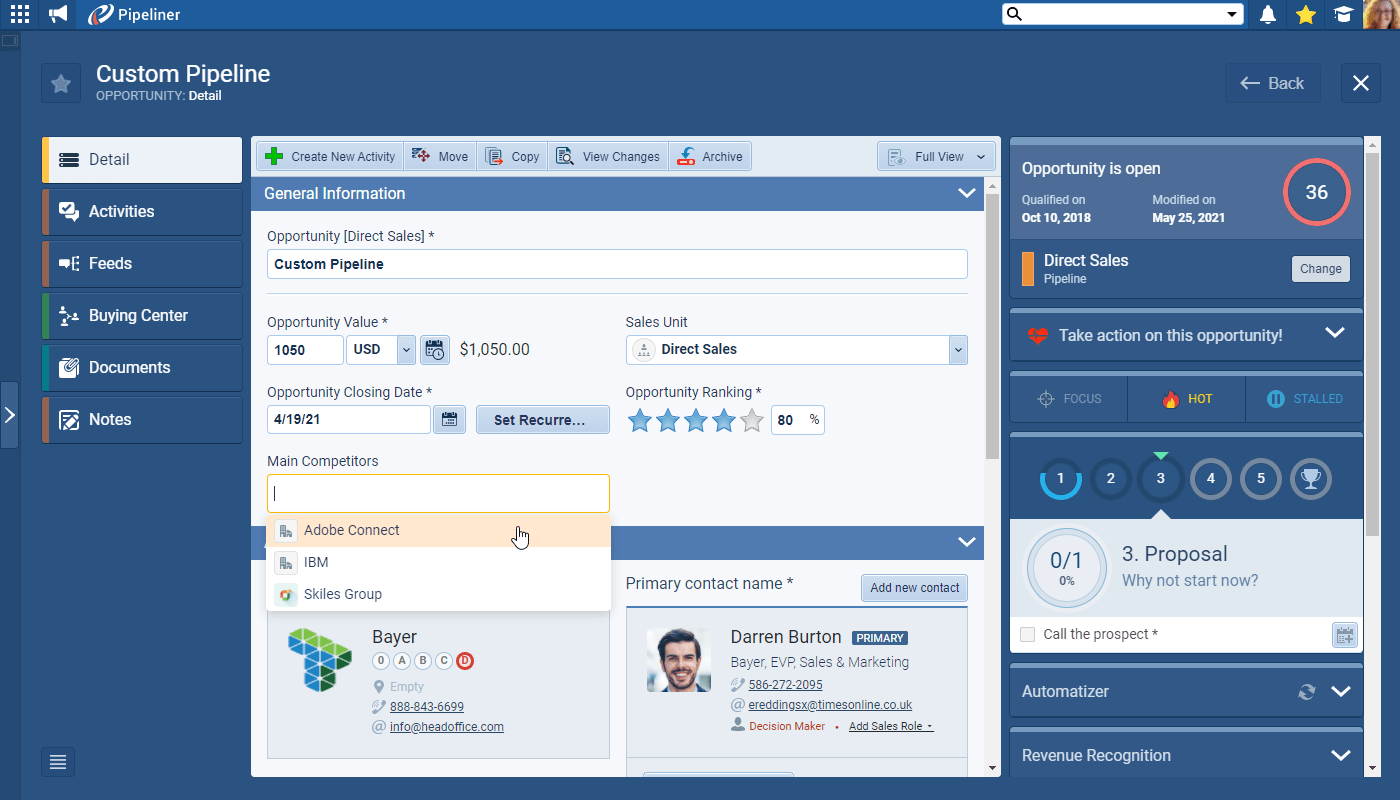Open notifications with the bell icon
1400x800 pixels.
click(1267, 15)
